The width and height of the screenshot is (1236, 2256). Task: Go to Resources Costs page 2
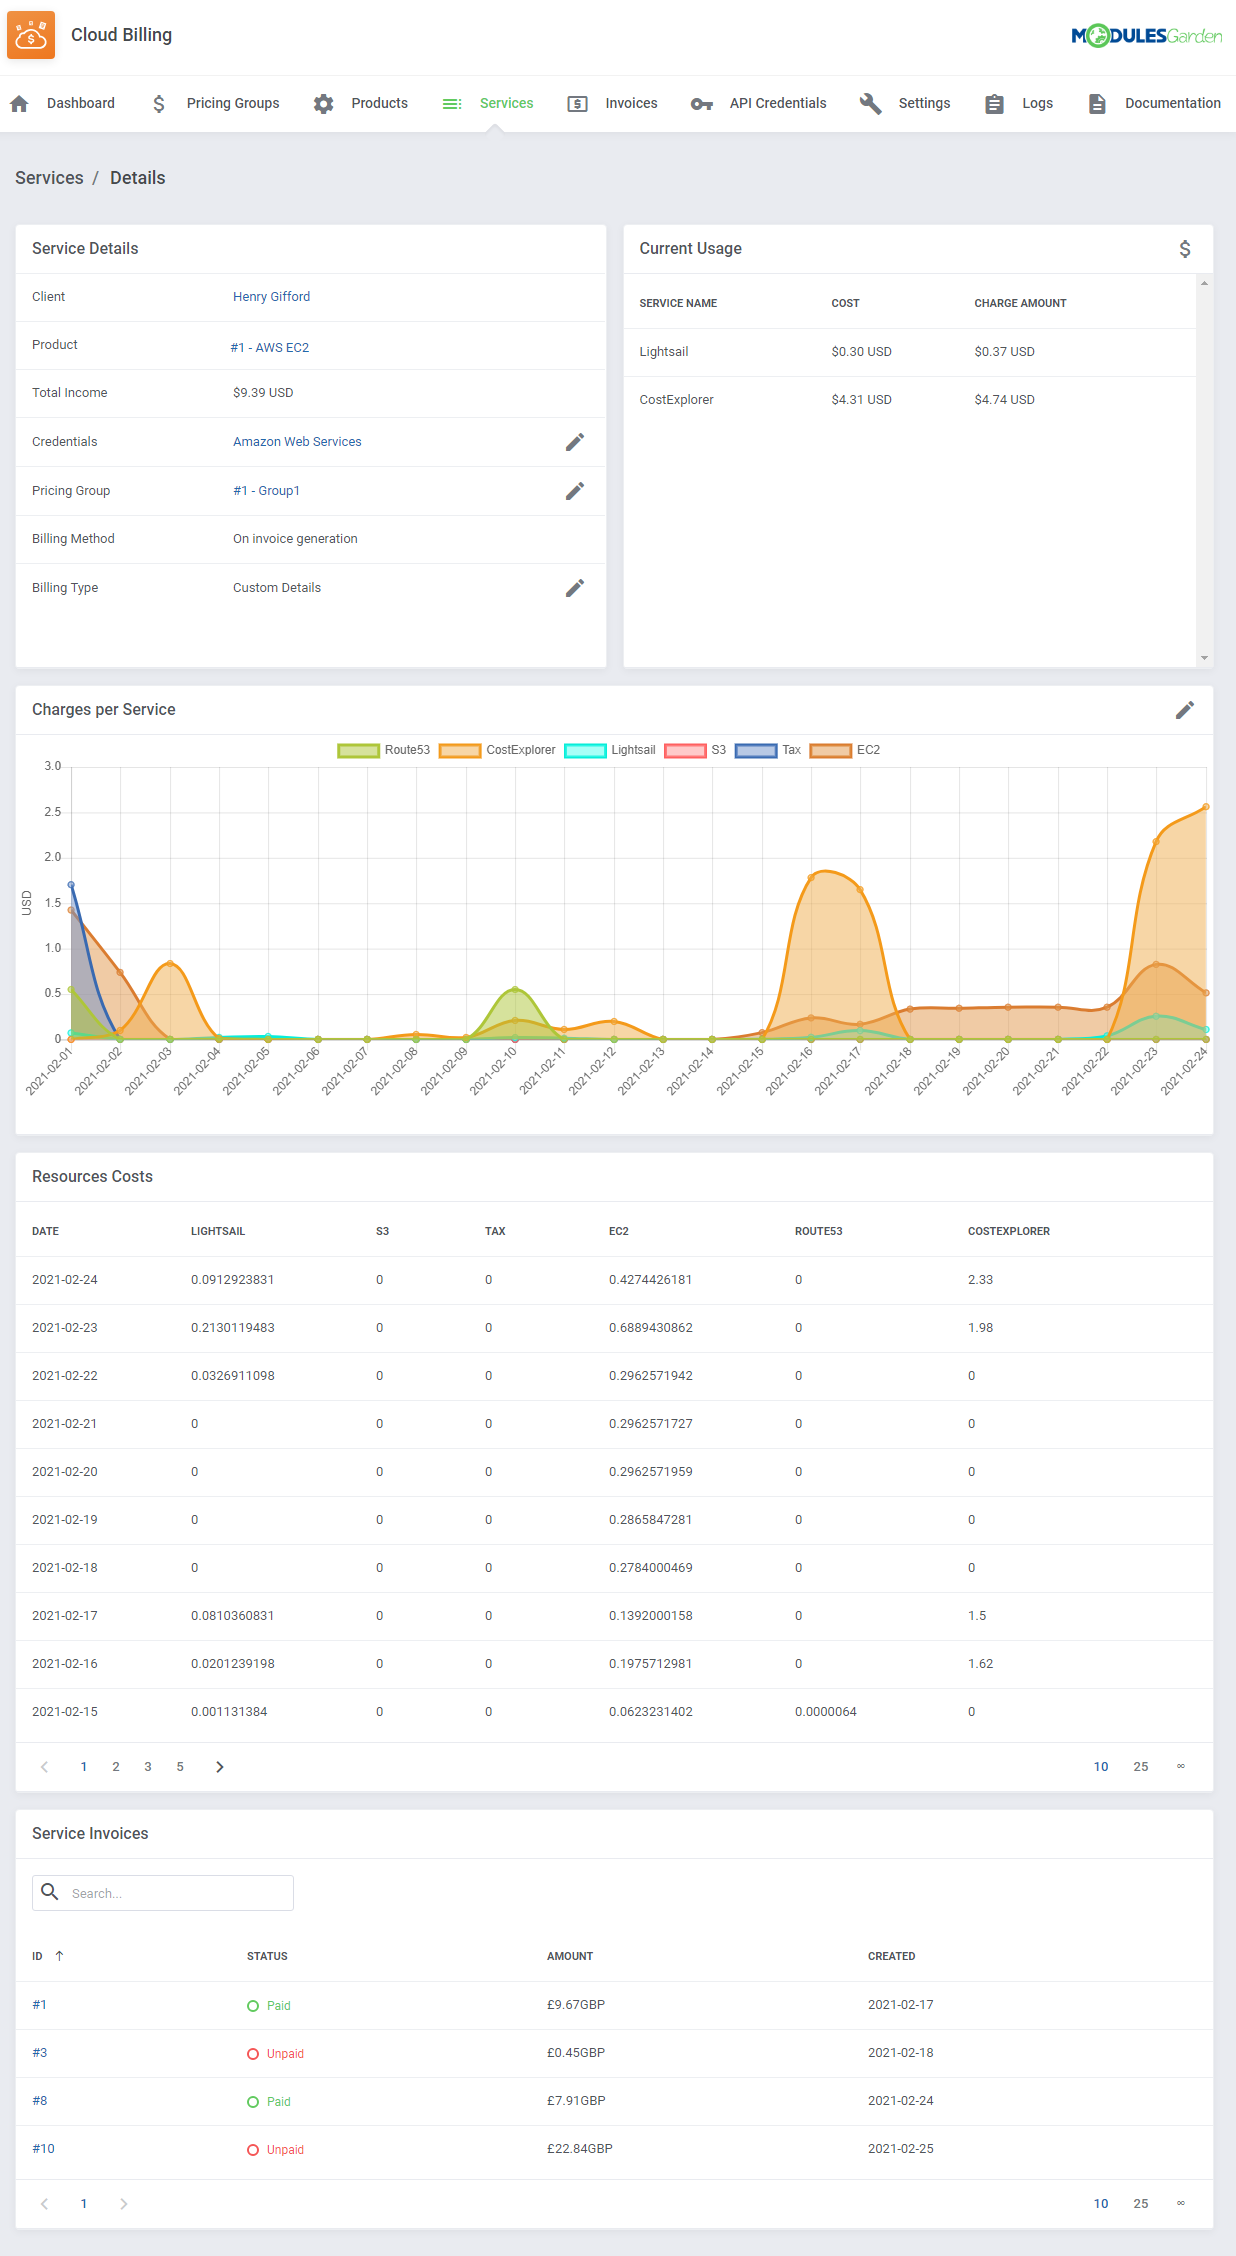coord(116,1767)
